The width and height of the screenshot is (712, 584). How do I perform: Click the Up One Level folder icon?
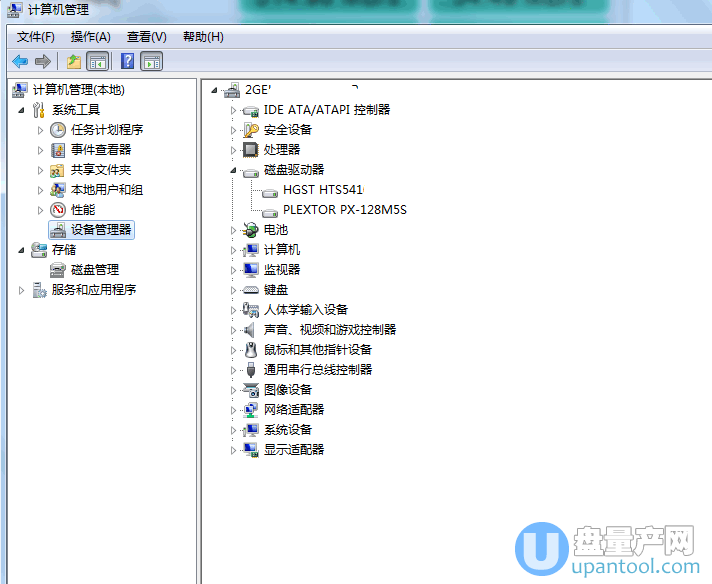point(74,62)
